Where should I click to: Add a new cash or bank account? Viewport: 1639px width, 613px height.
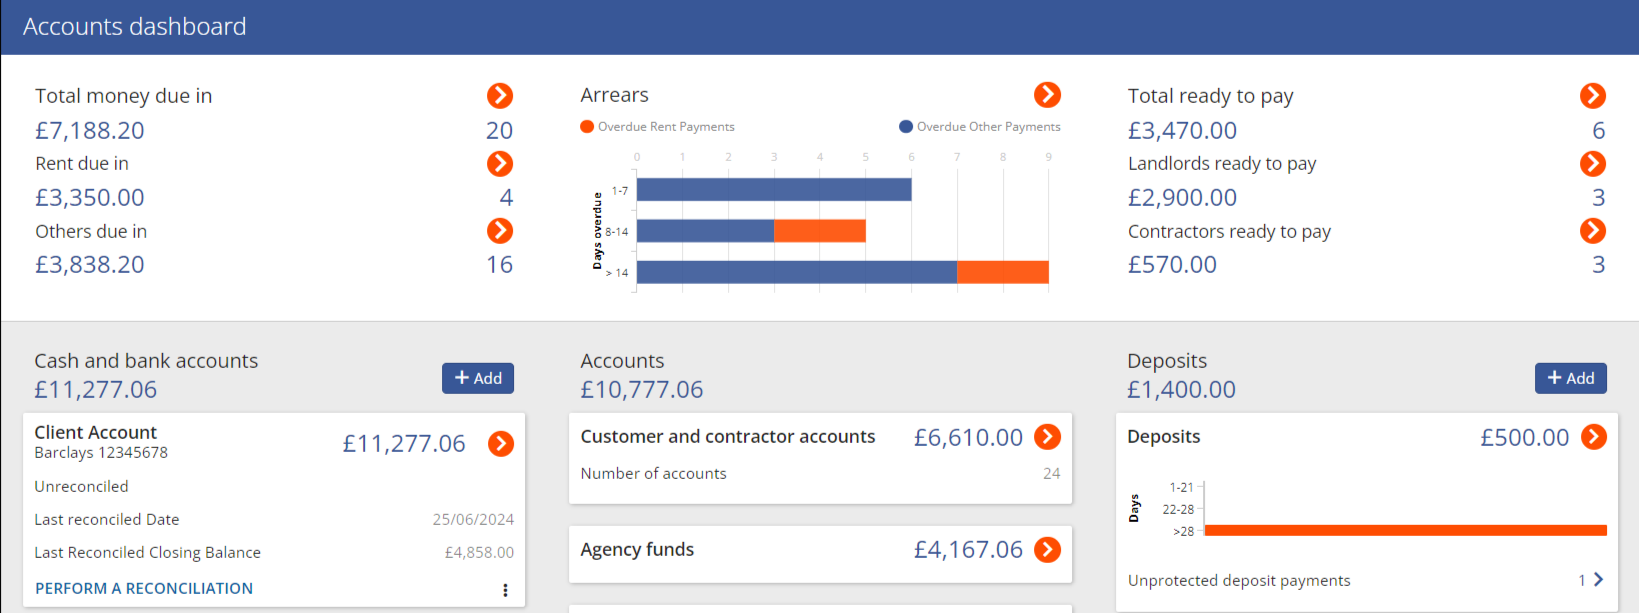click(x=478, y=378)
